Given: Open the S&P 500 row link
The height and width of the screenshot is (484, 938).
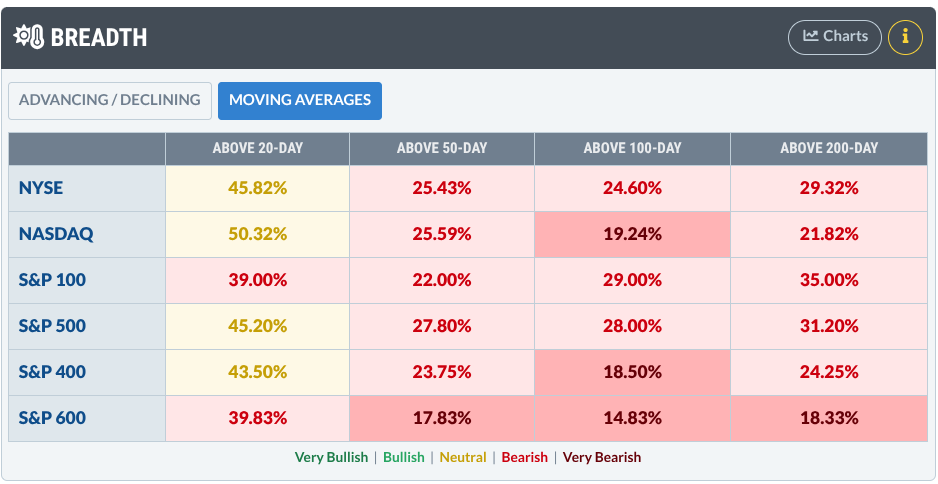Looking at the screenshot, I should (x=52, y=326).
